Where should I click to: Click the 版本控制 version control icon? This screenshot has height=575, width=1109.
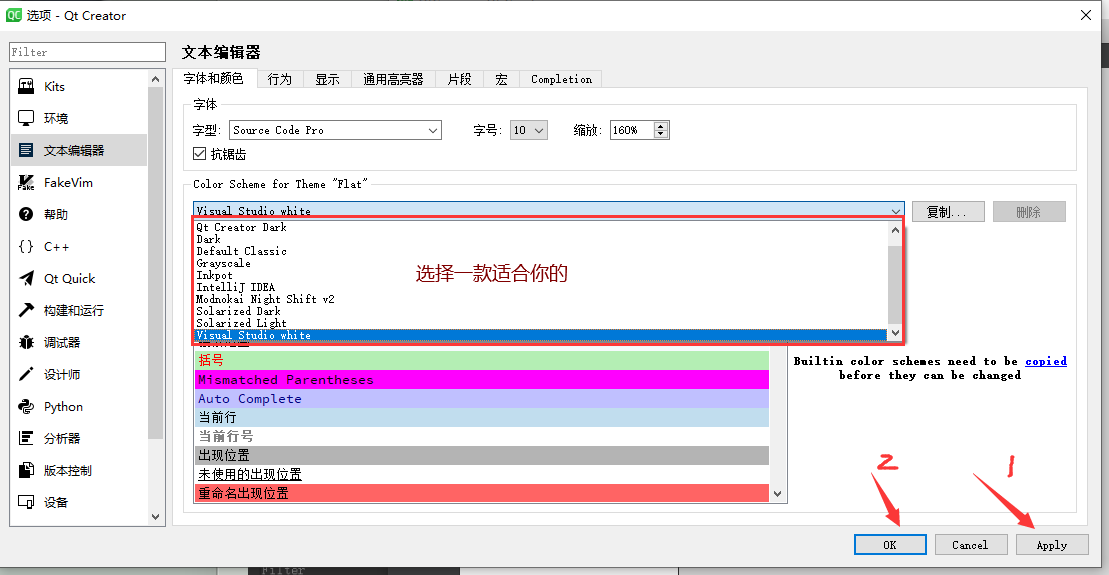click(26, 470)
